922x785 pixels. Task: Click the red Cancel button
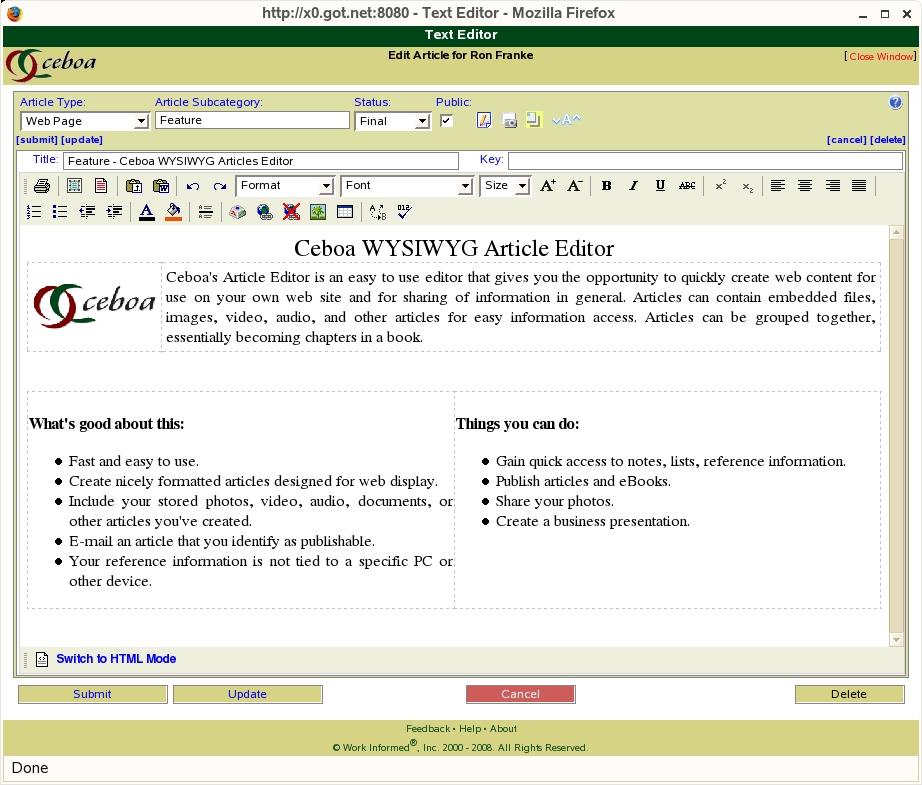point(520,694)
